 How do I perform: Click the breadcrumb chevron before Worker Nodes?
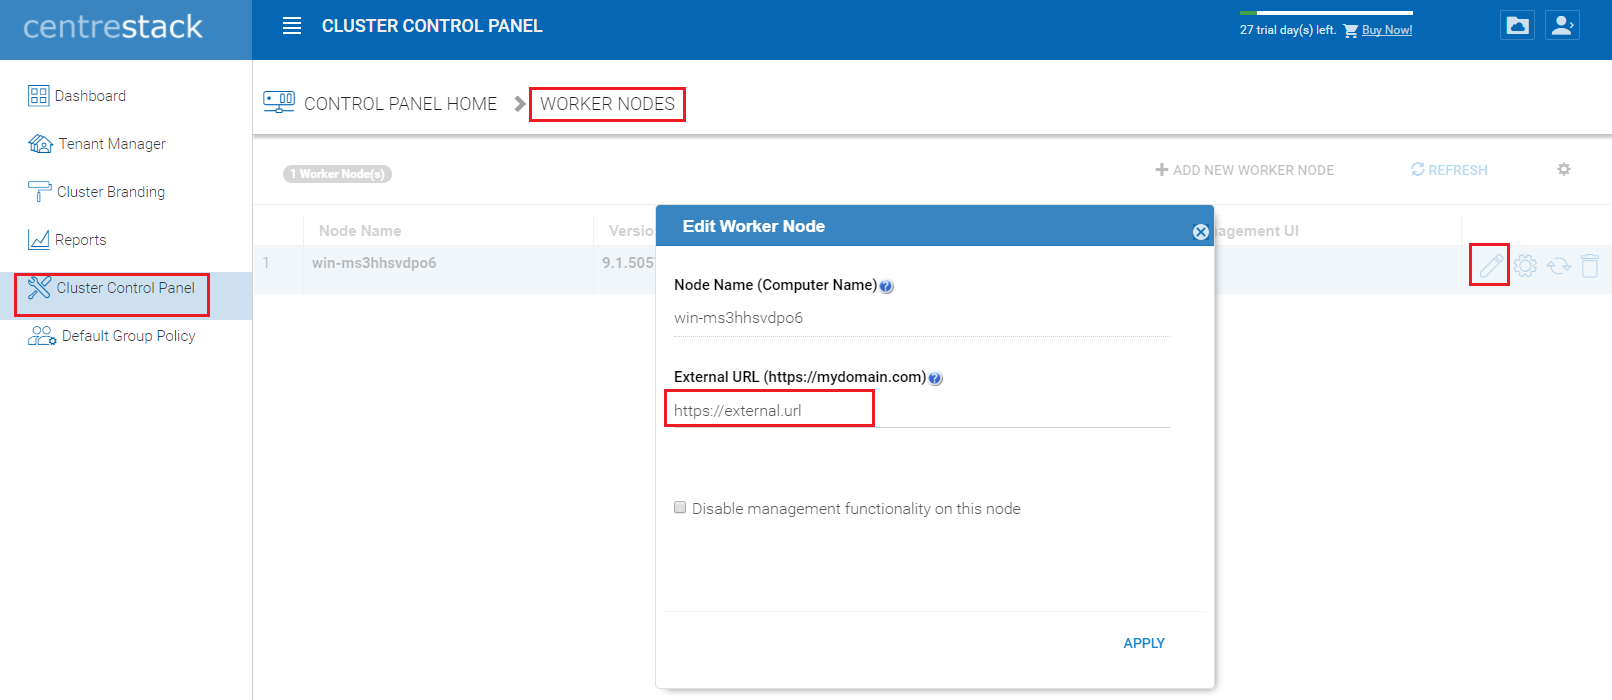pos(520,104)
